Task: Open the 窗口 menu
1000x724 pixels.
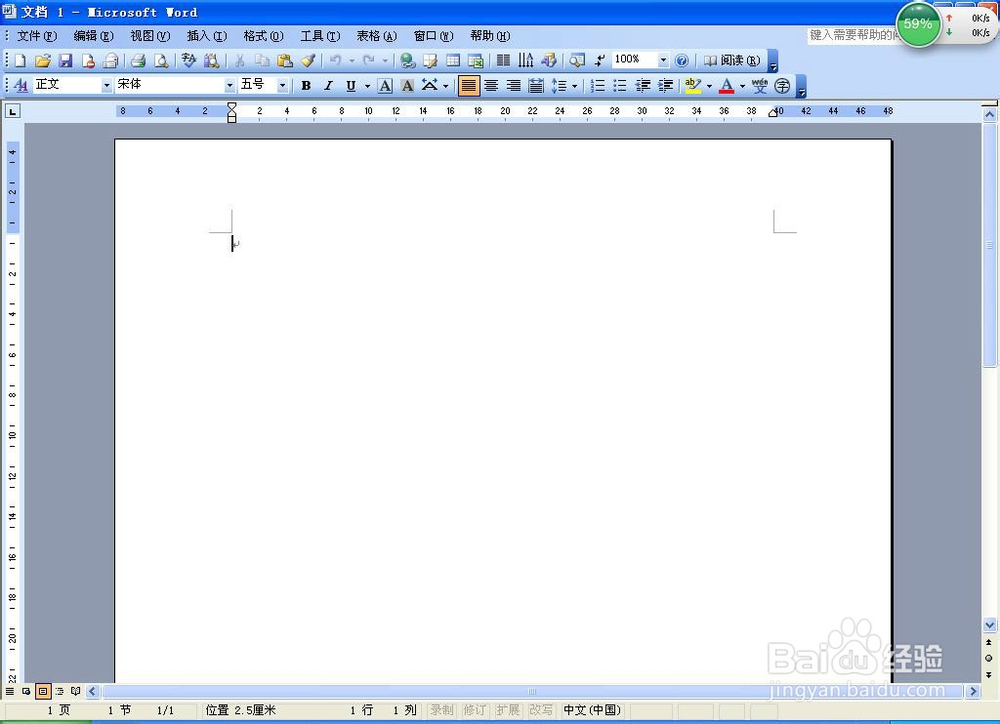Action: pos(434,36)
